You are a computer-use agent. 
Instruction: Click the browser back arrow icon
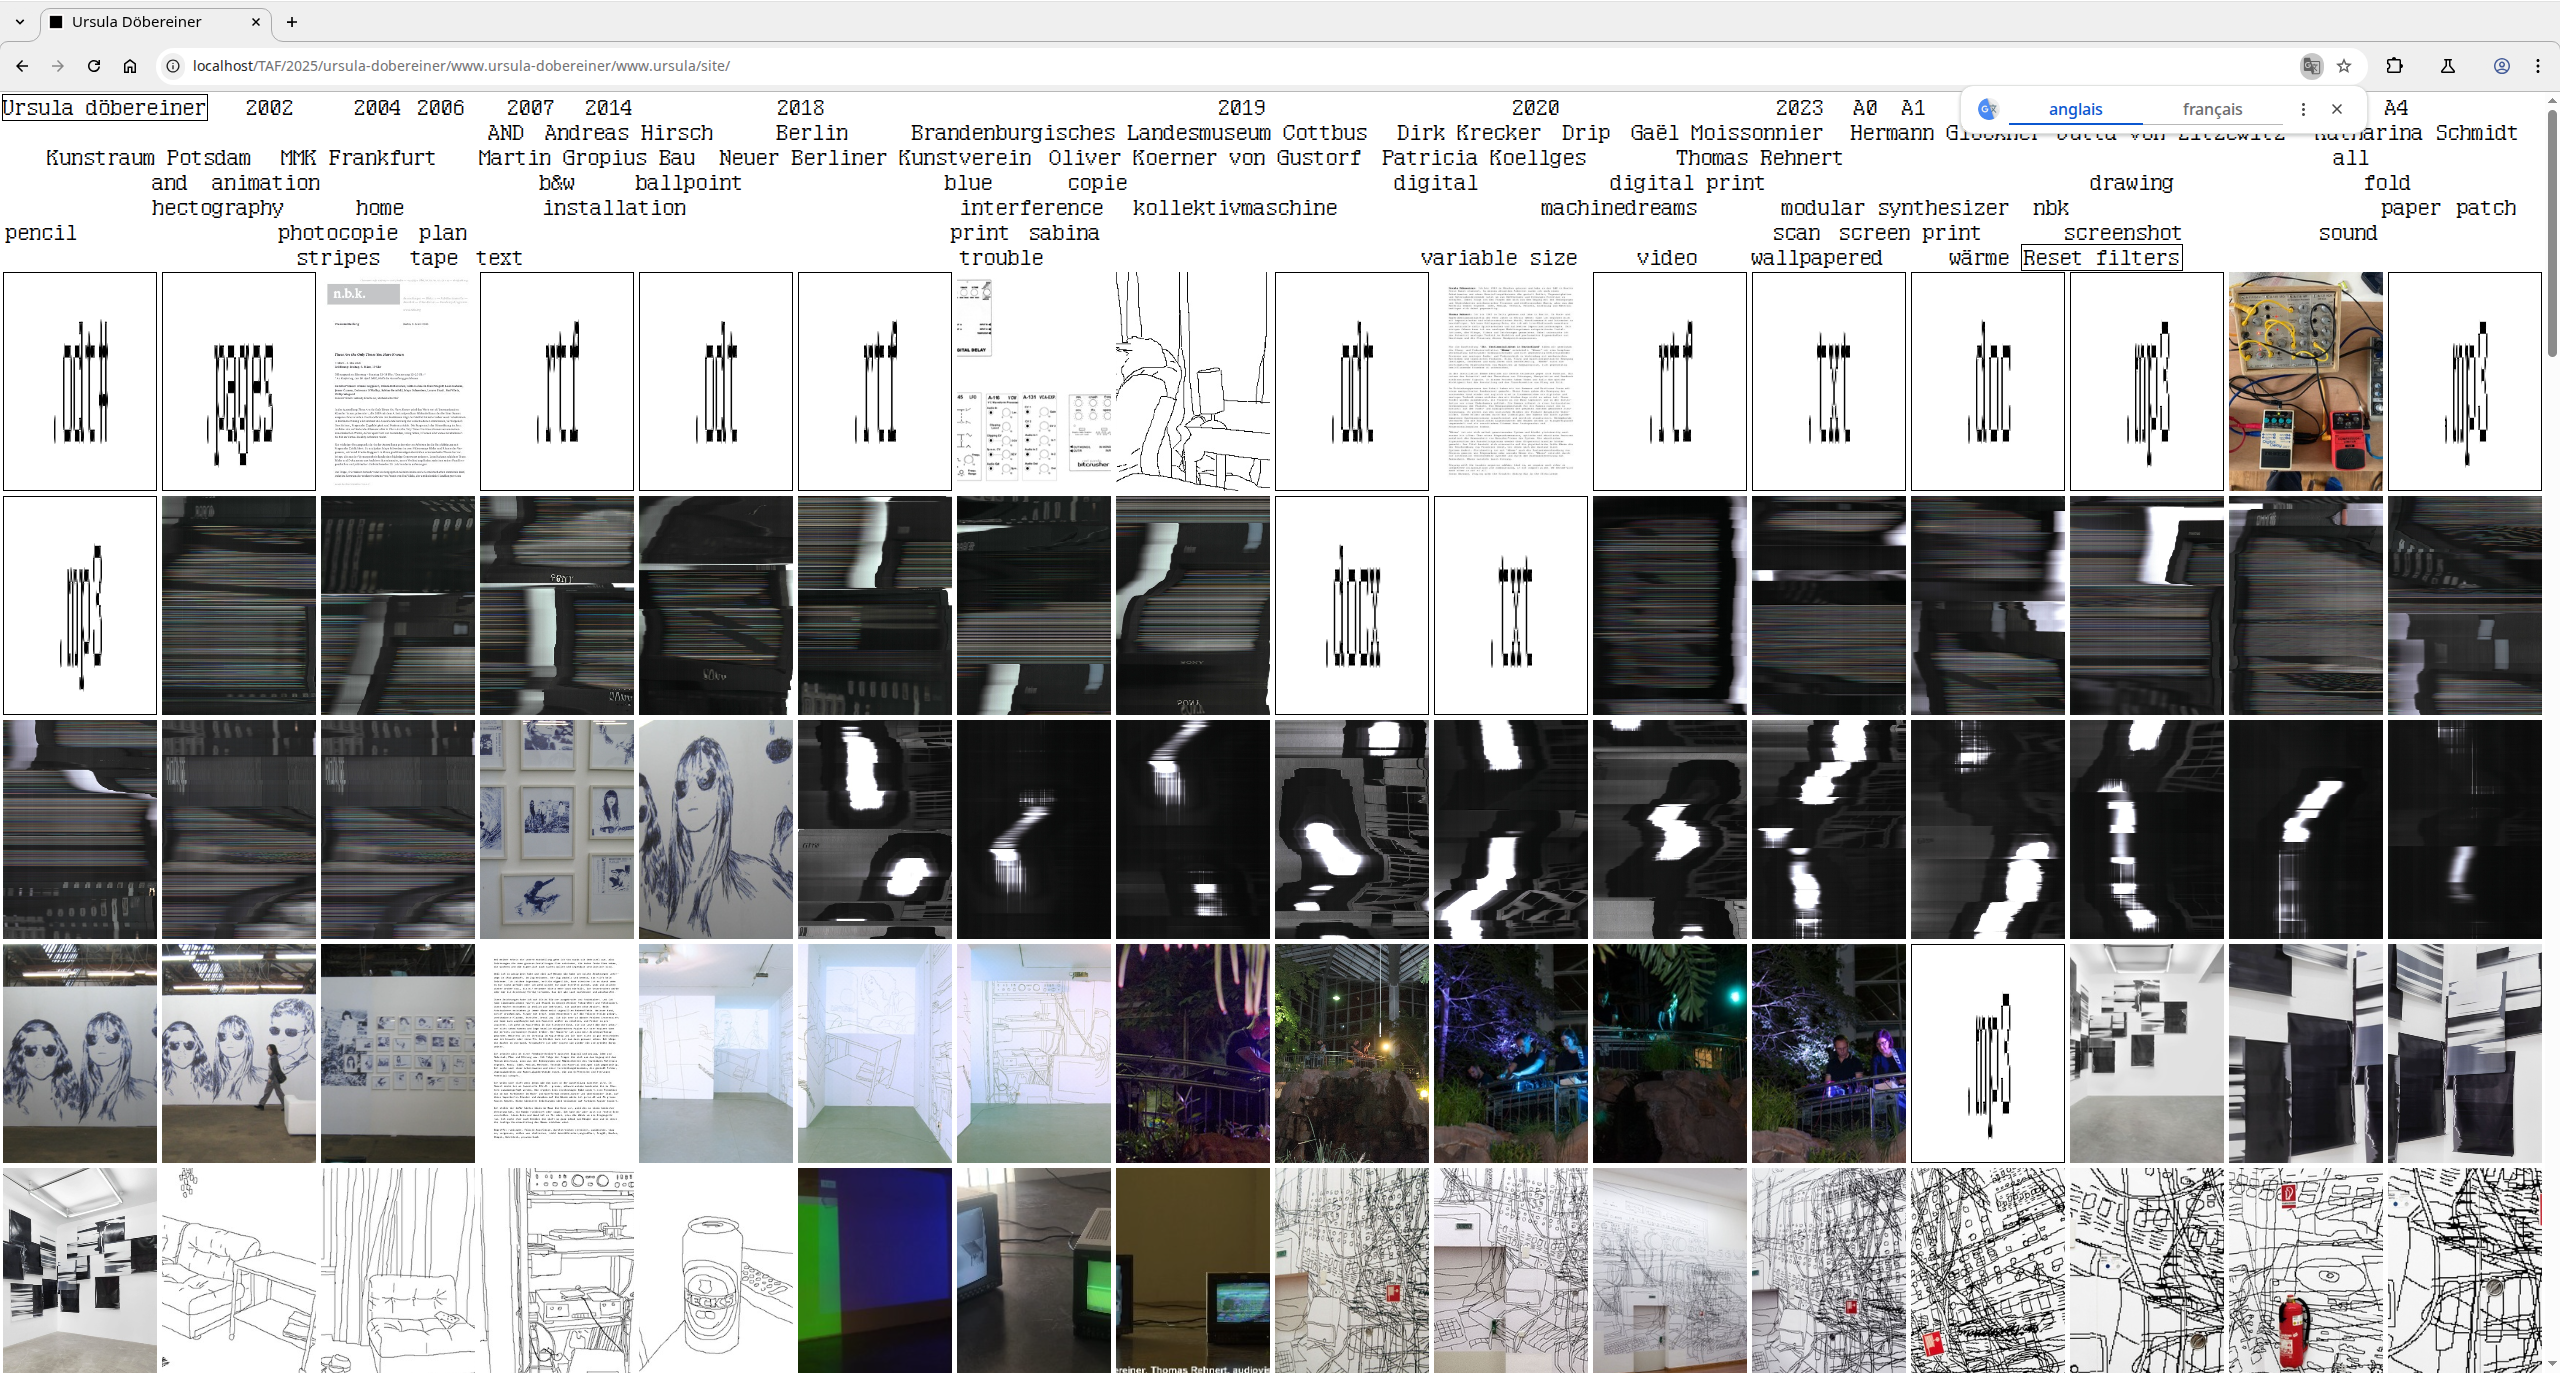[x=22, y=66]
